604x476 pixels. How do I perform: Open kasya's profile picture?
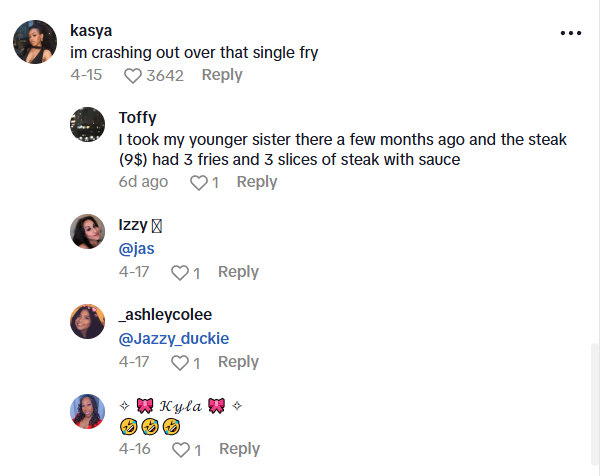pyautogui.click(x=33, y=43)
